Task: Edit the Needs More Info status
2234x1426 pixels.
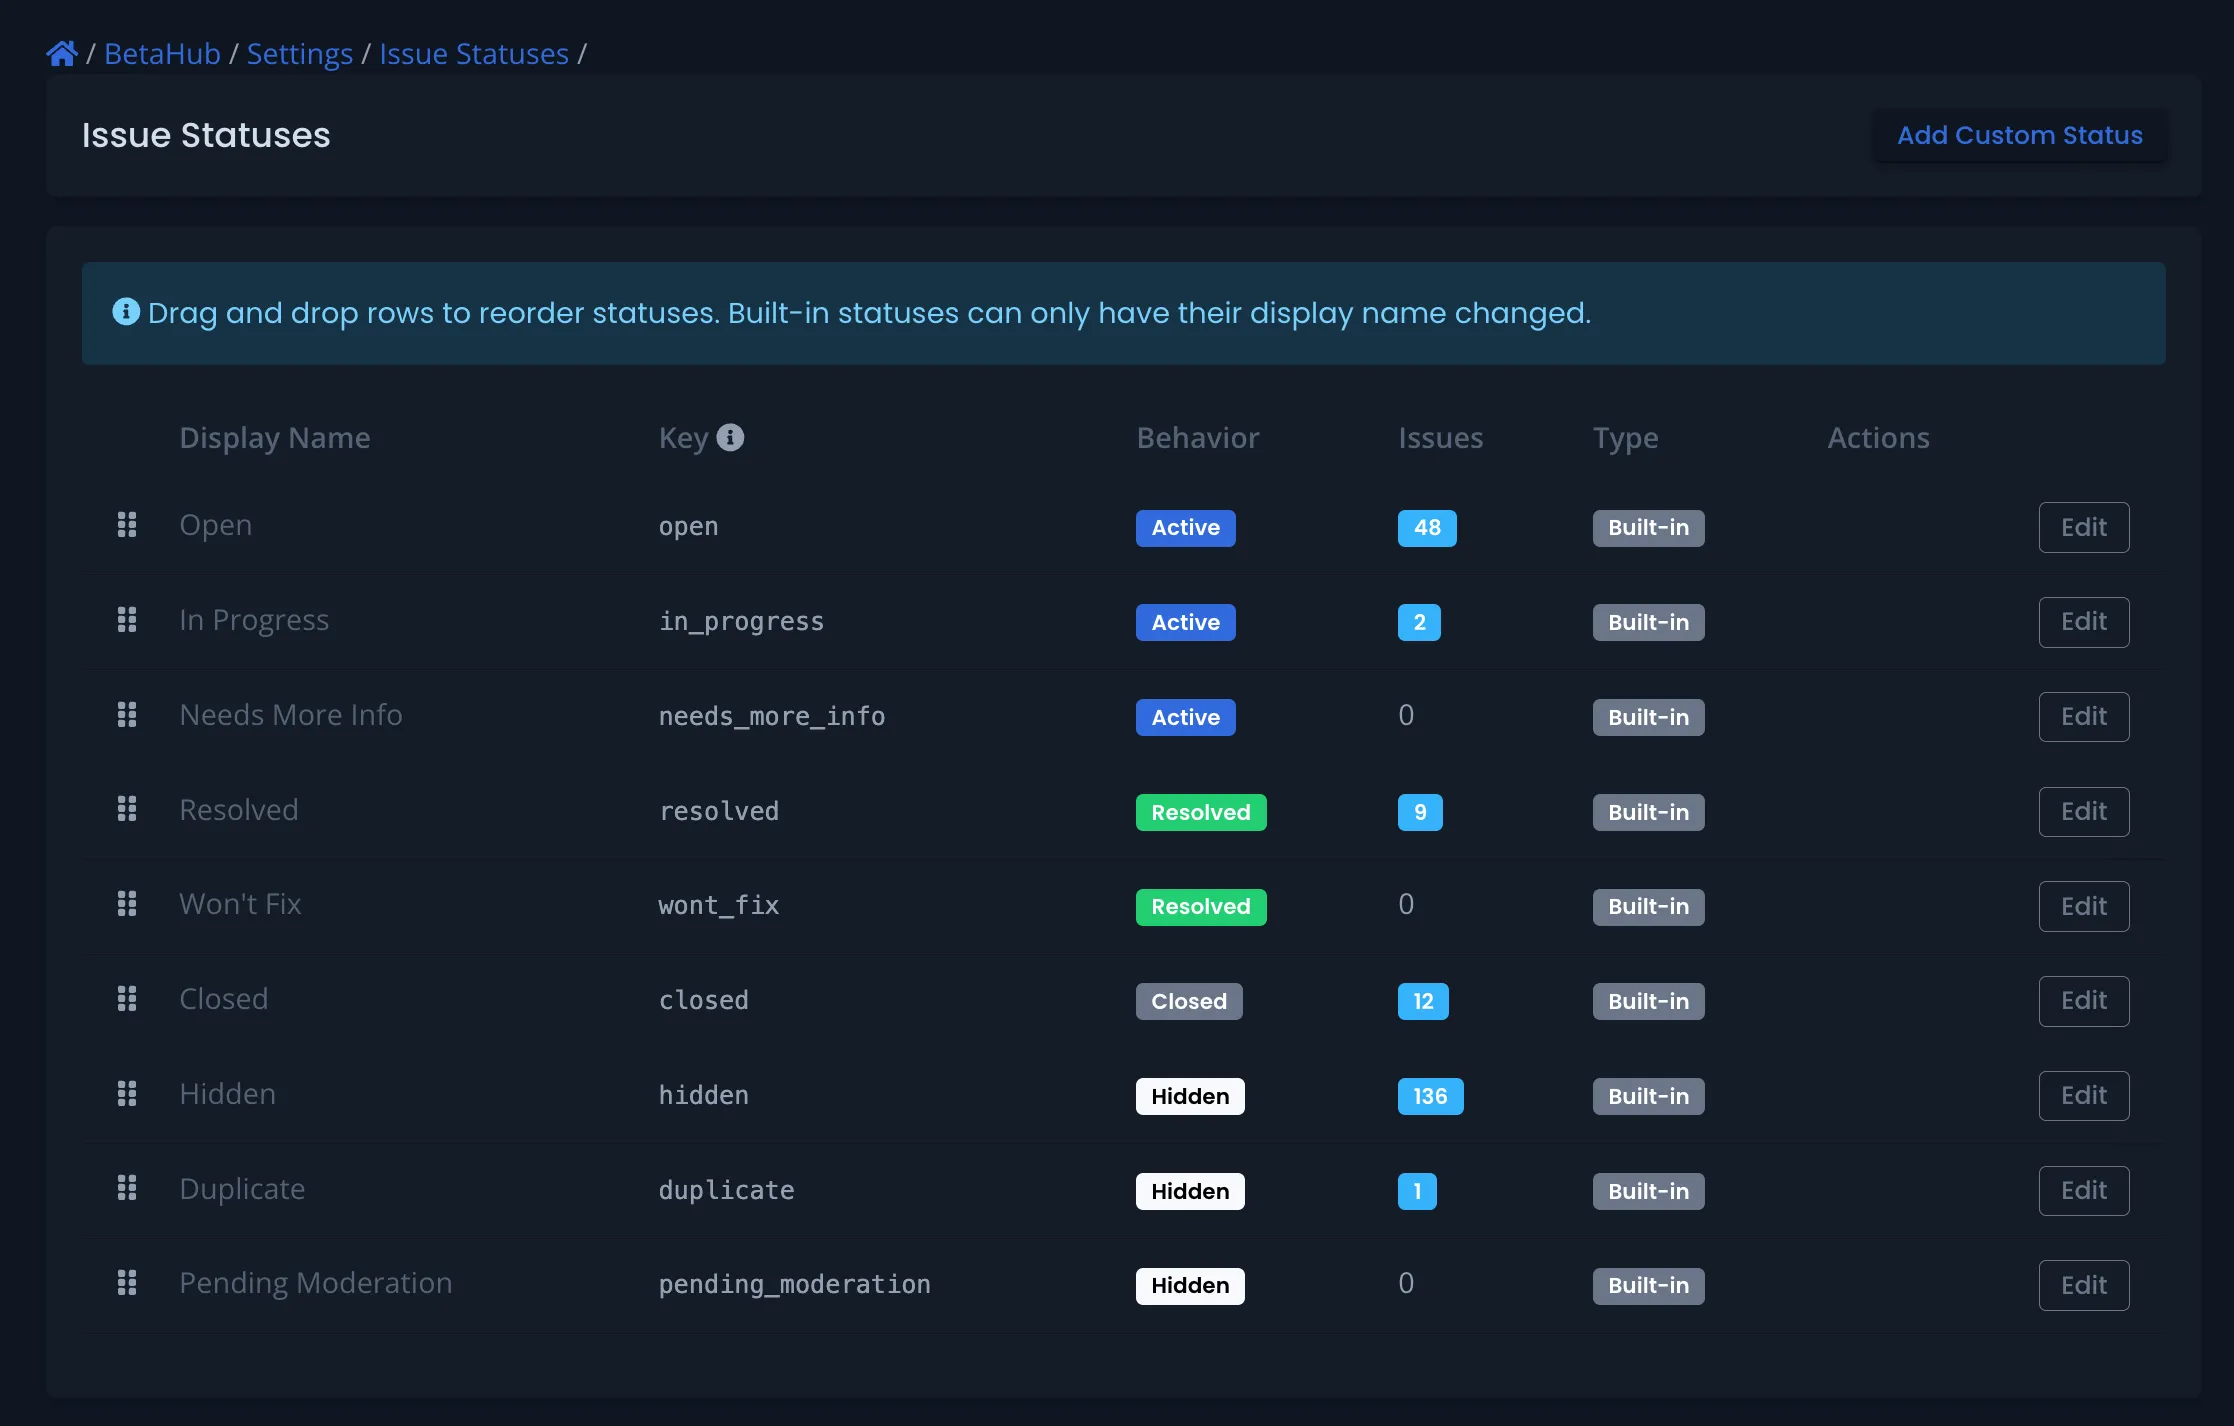Action: pos(2083,717)
